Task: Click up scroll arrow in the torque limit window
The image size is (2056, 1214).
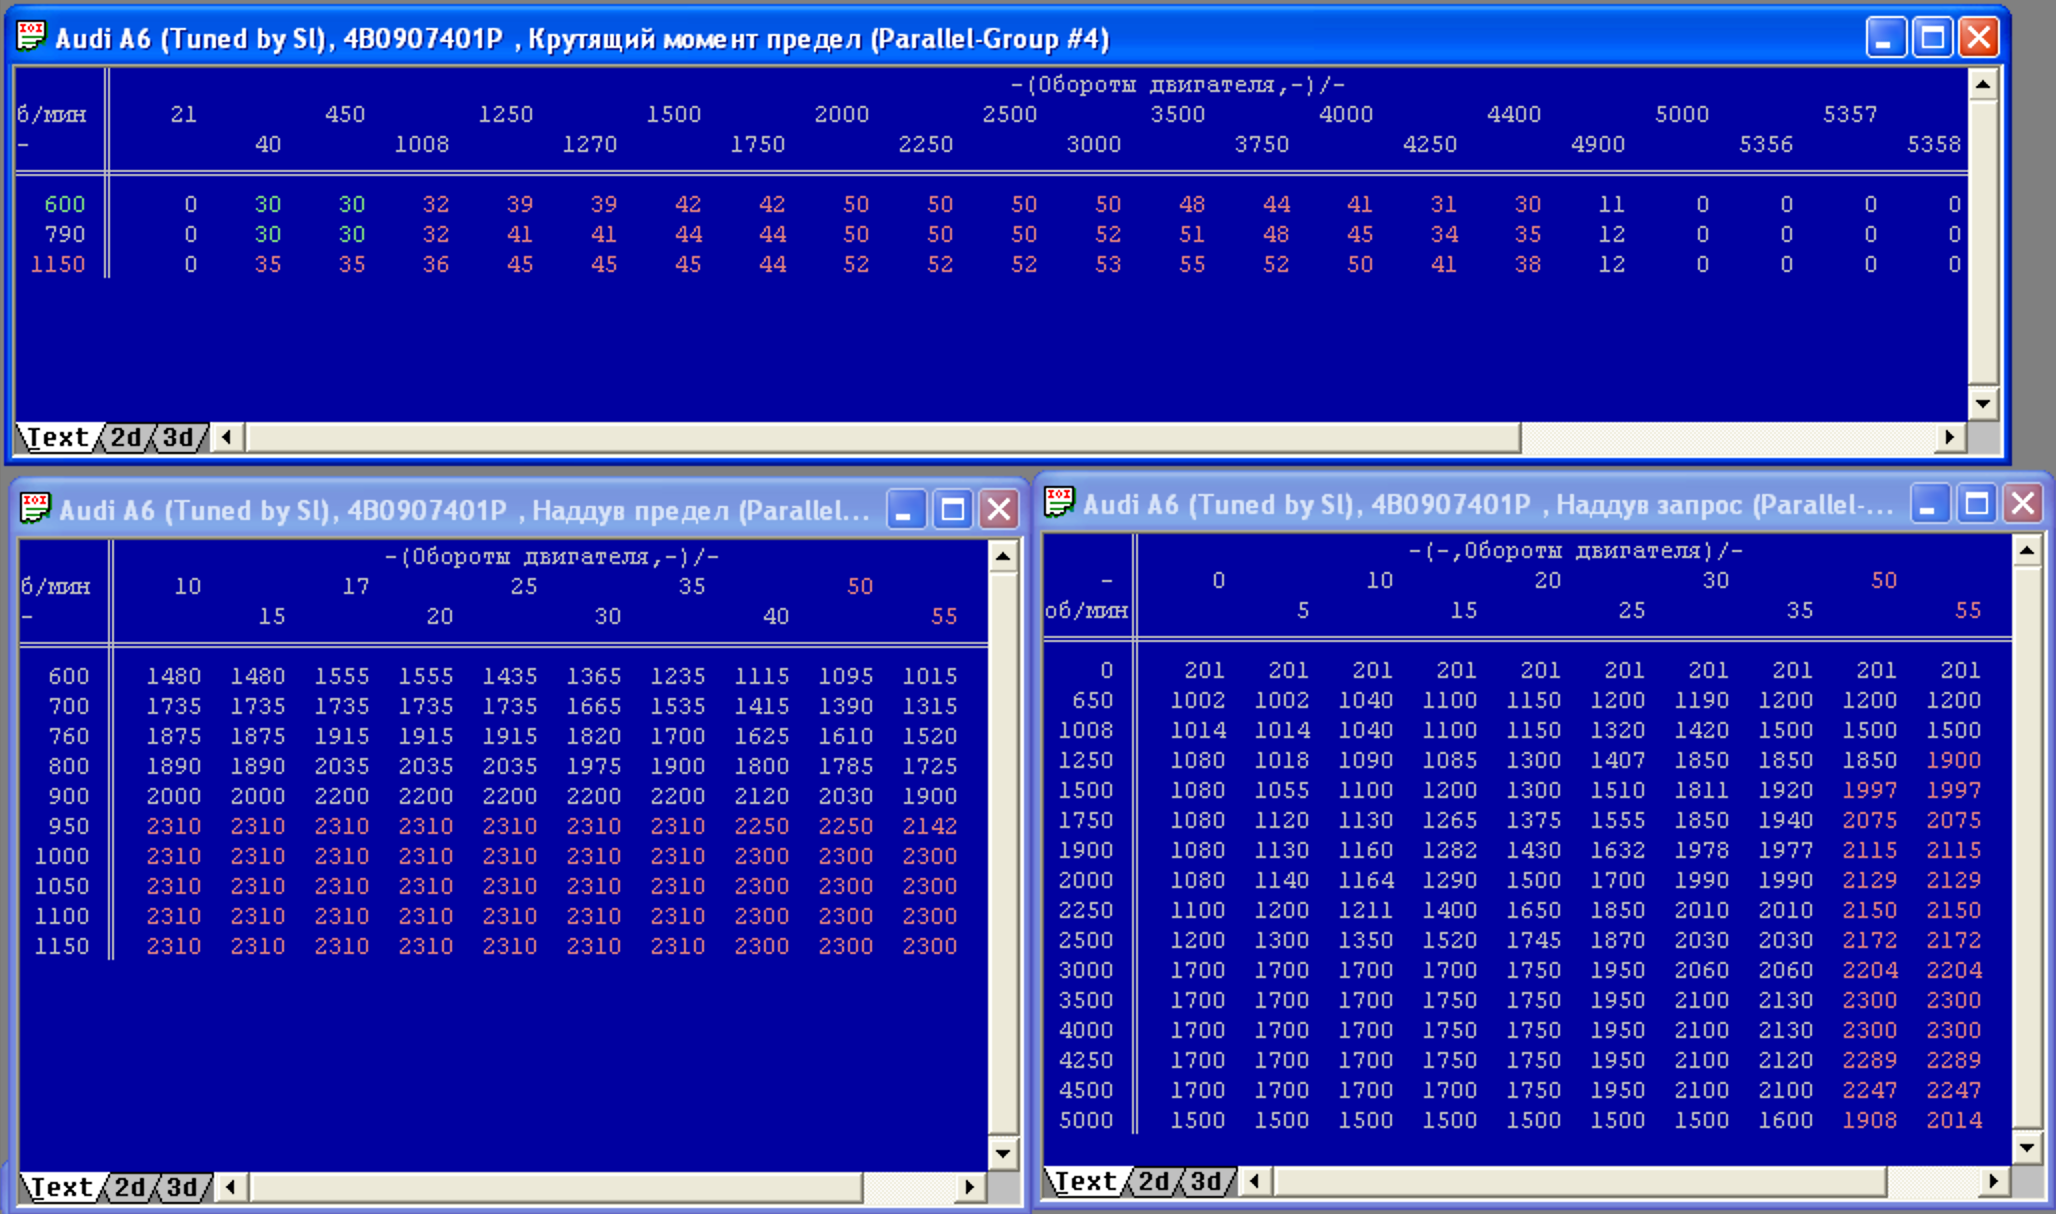Action: tap(1983, 85)
